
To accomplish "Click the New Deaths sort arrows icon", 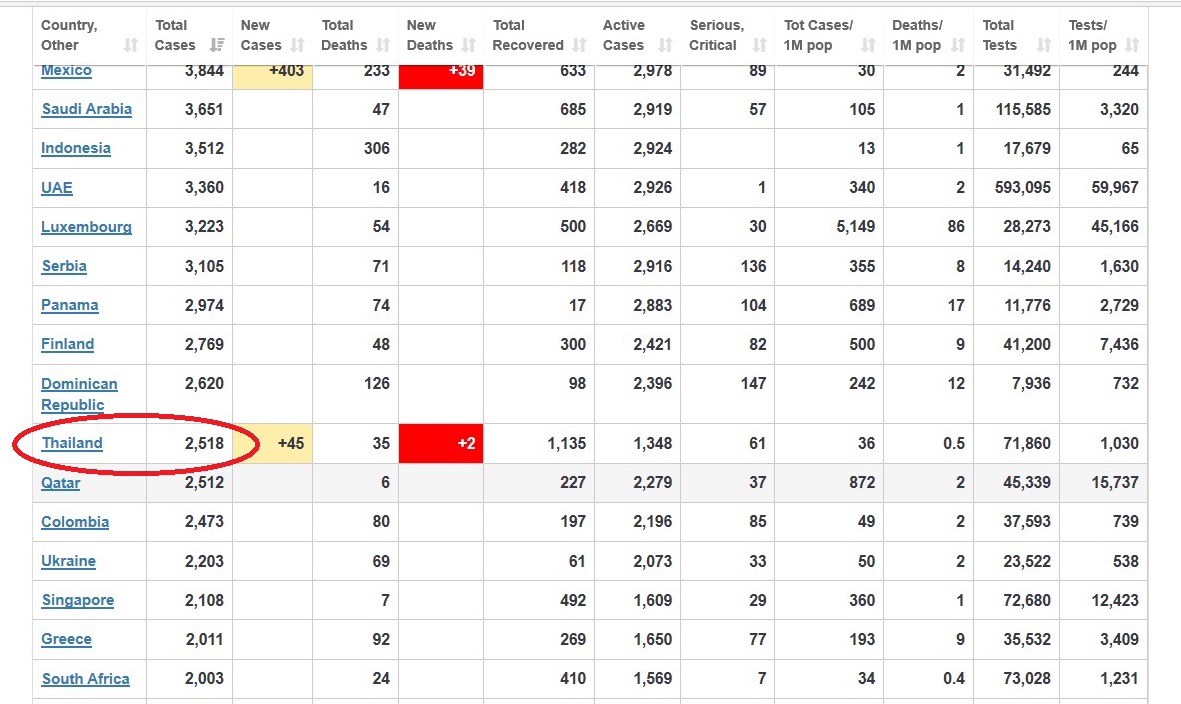I will (x=469, y=46).
